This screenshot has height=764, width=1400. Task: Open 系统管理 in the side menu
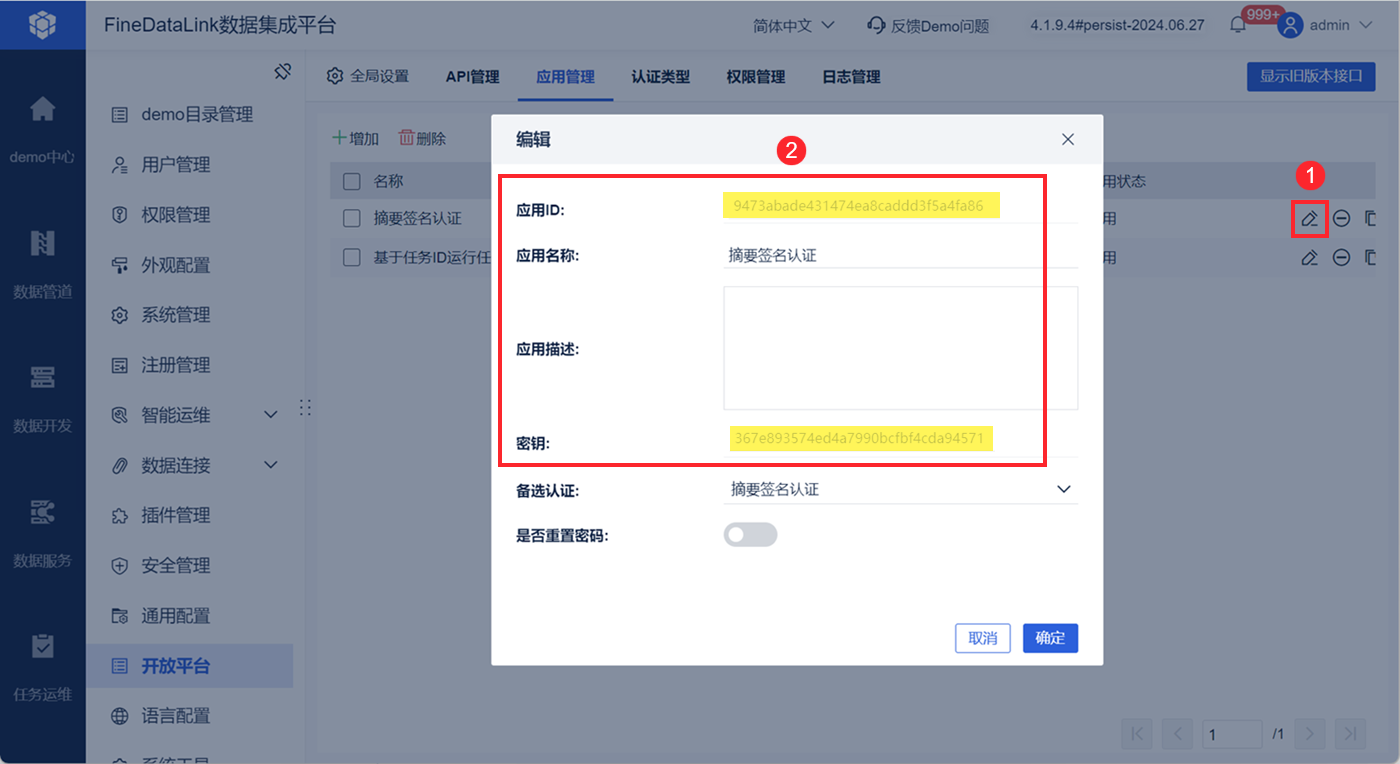click(190, 315)
